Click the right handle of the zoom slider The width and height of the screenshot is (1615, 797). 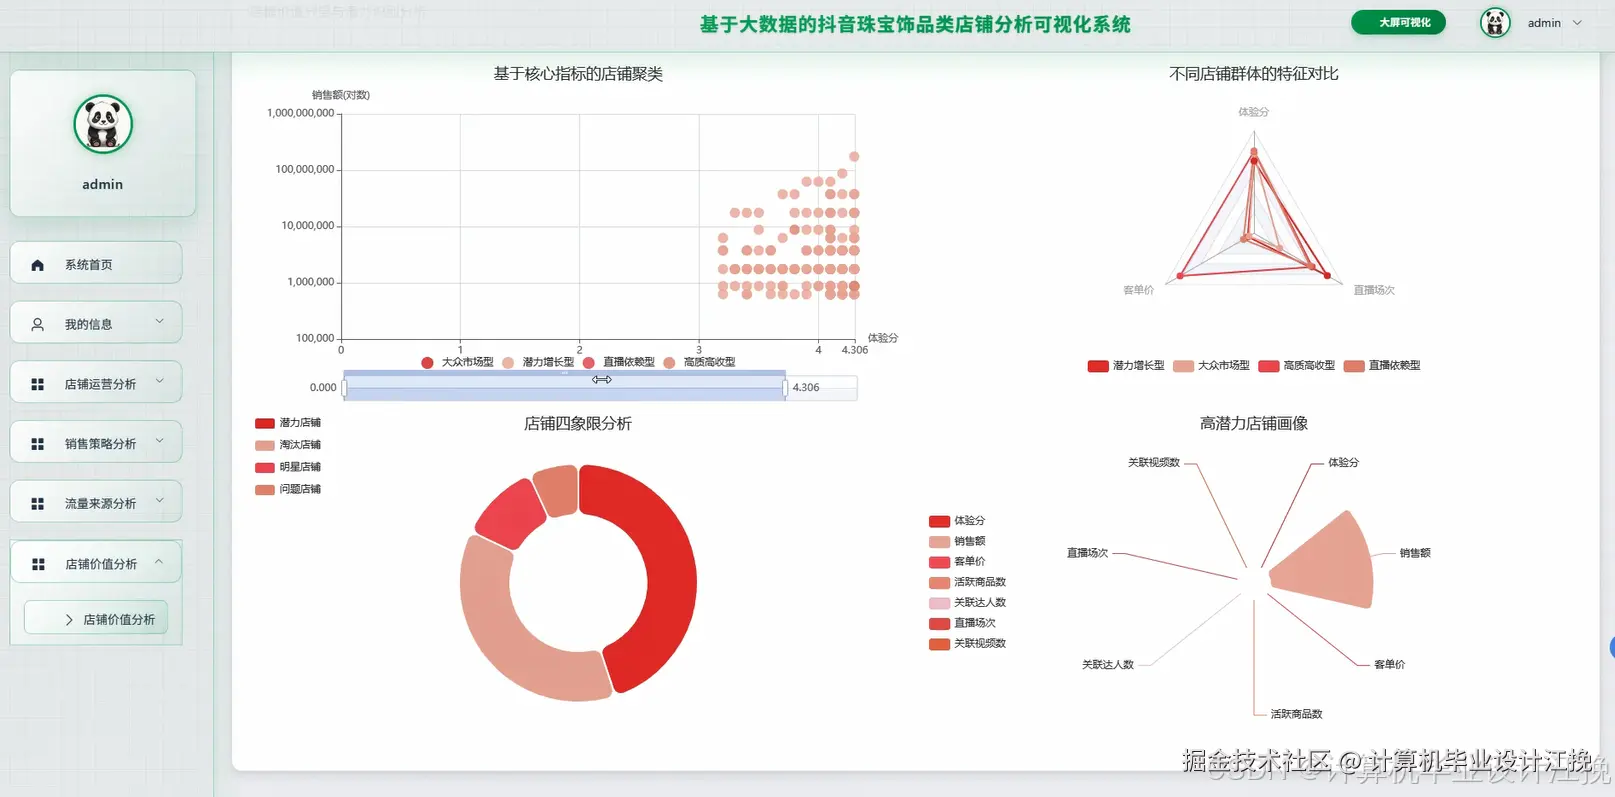785,388
